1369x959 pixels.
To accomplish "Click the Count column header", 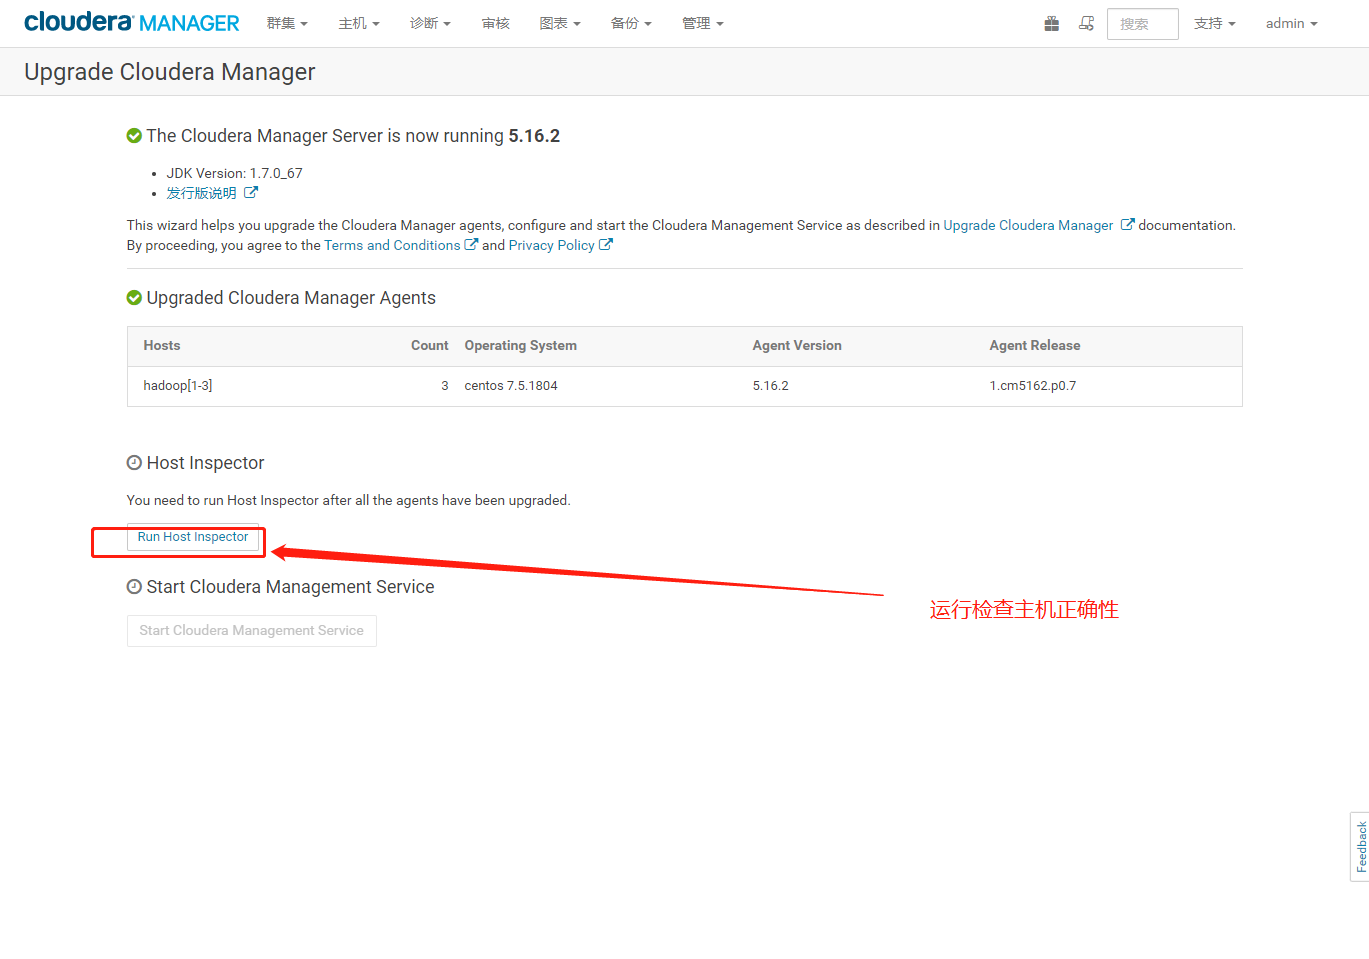I will (429, 345).
